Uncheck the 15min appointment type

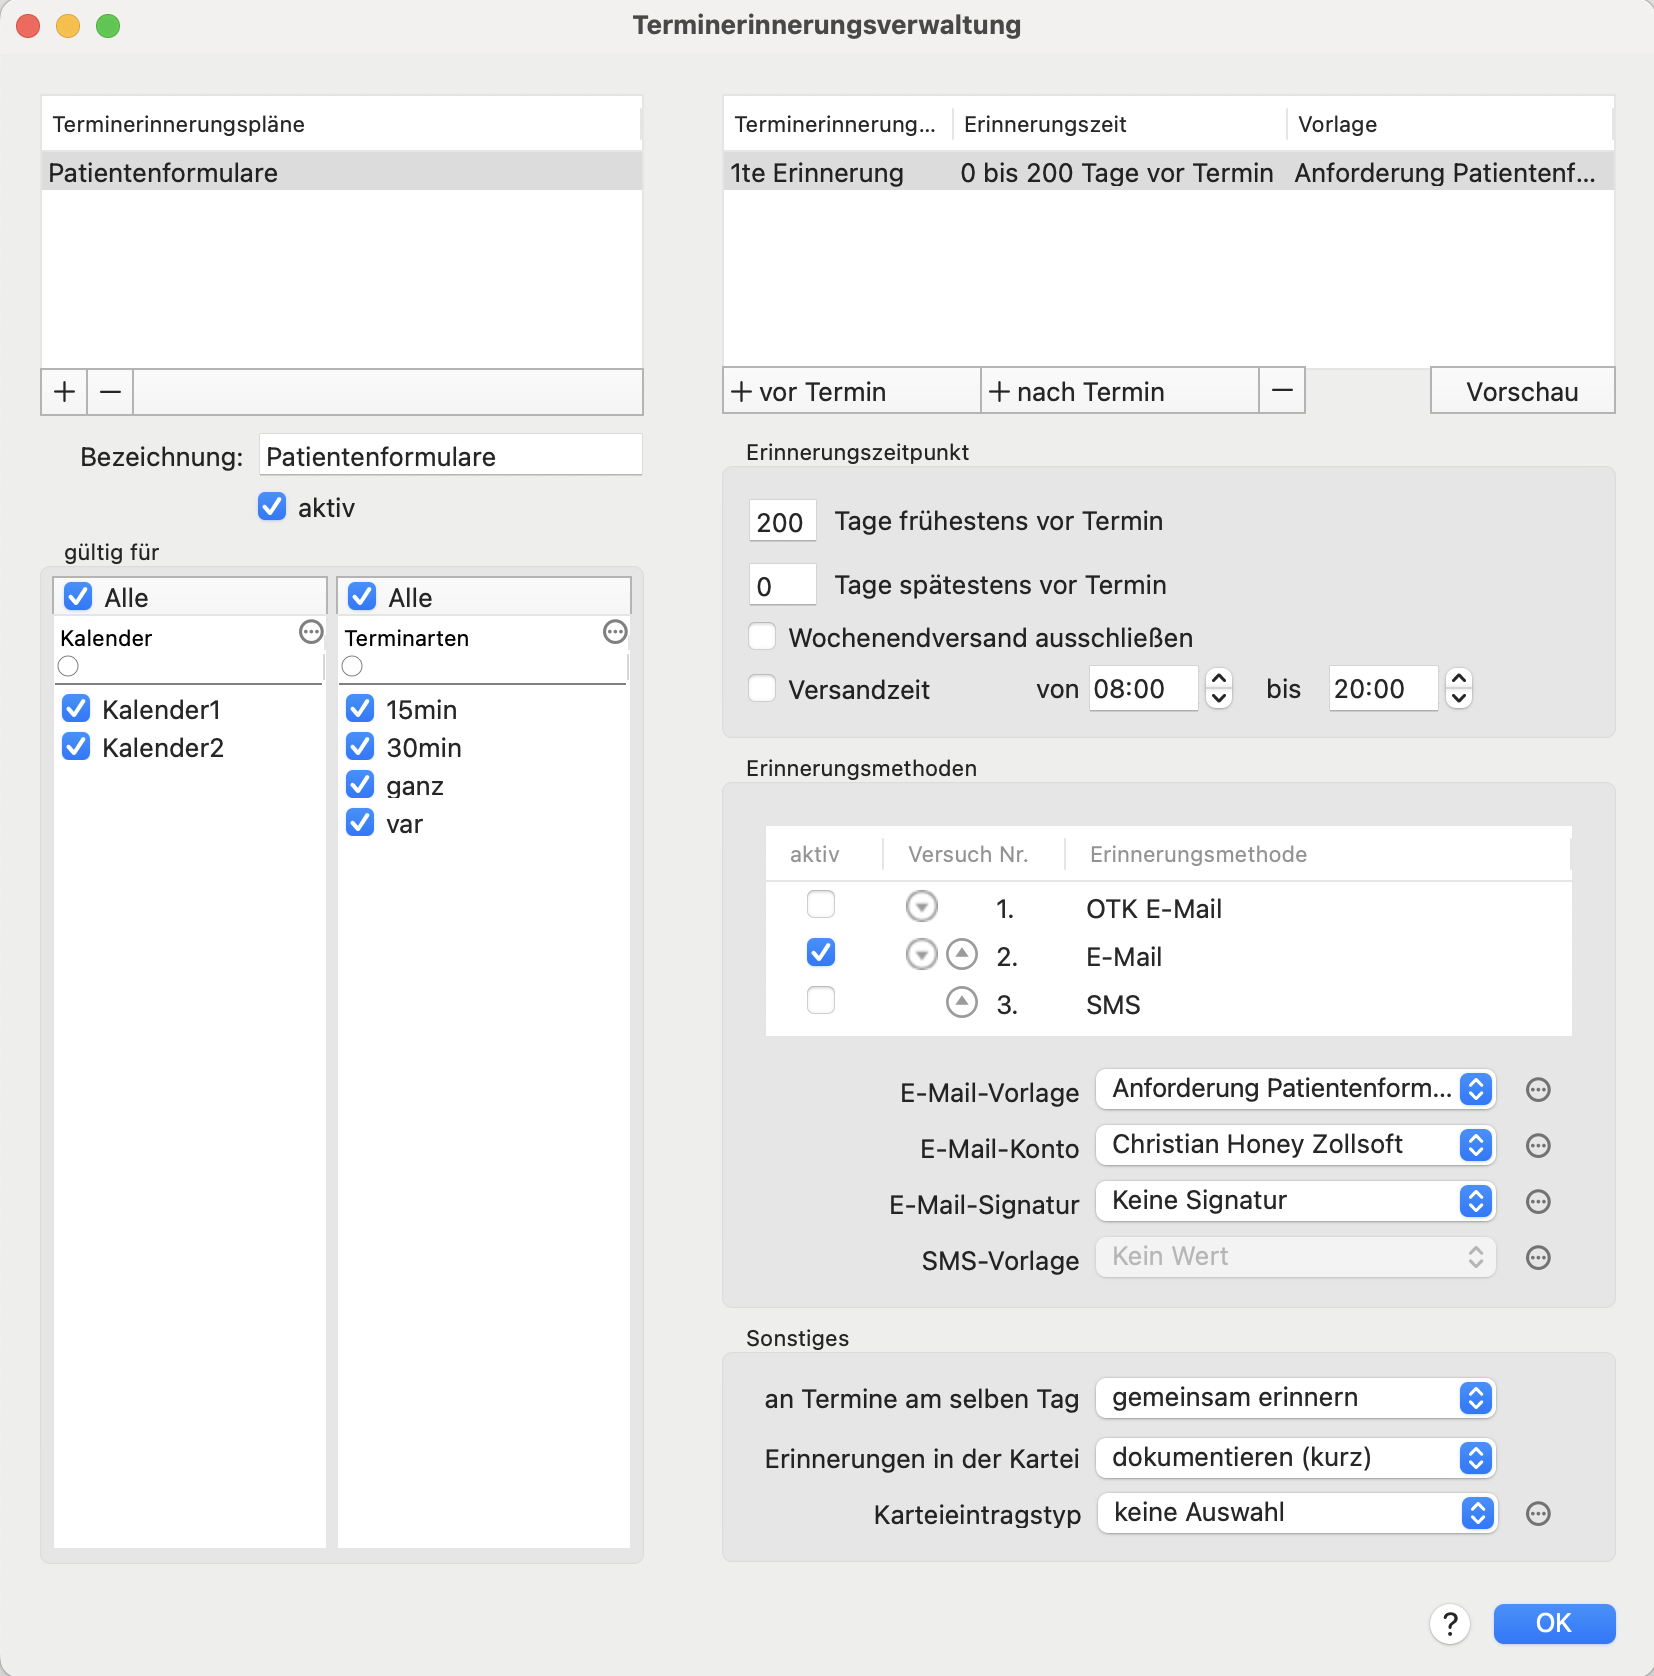(360, 709)
